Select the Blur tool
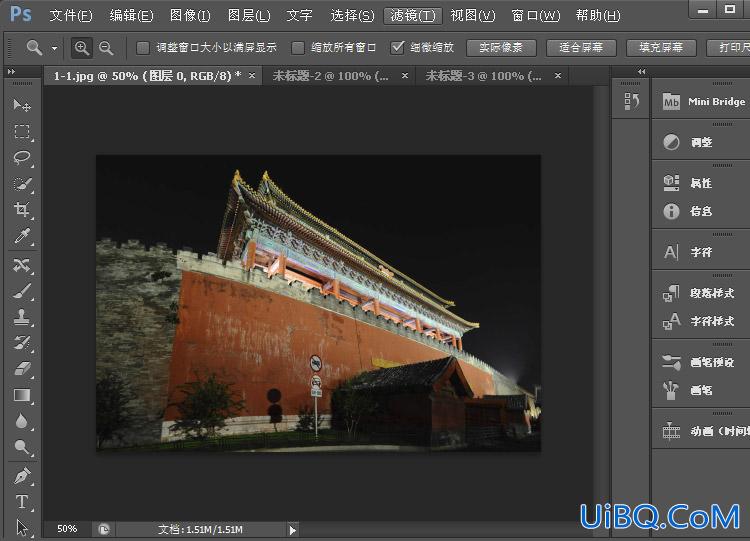This screenshot has height=541, width=750. tap(22, 421)
